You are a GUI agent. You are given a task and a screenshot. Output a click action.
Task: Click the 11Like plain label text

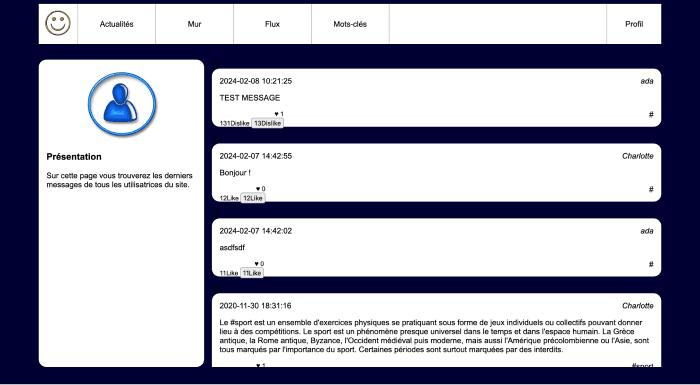229,273
